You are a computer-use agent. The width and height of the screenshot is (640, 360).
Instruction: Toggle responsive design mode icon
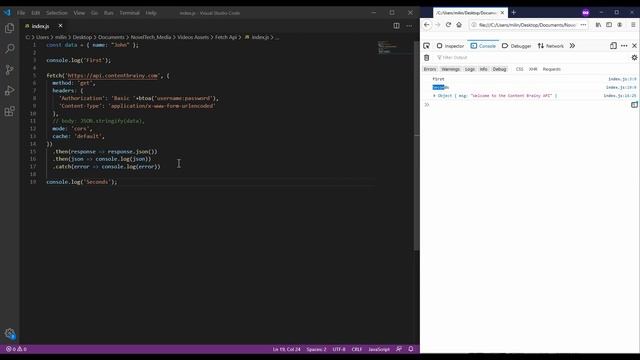pos(613,46)
